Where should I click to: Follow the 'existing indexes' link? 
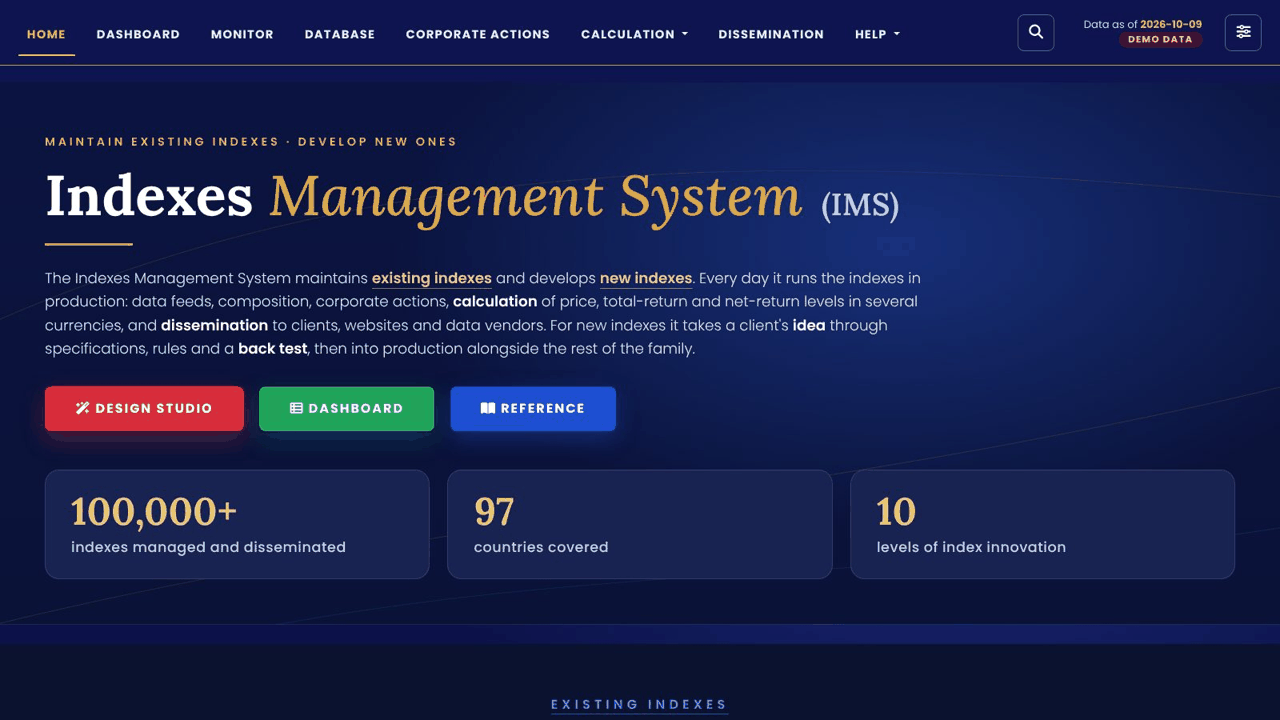click(x=432, y=278)
